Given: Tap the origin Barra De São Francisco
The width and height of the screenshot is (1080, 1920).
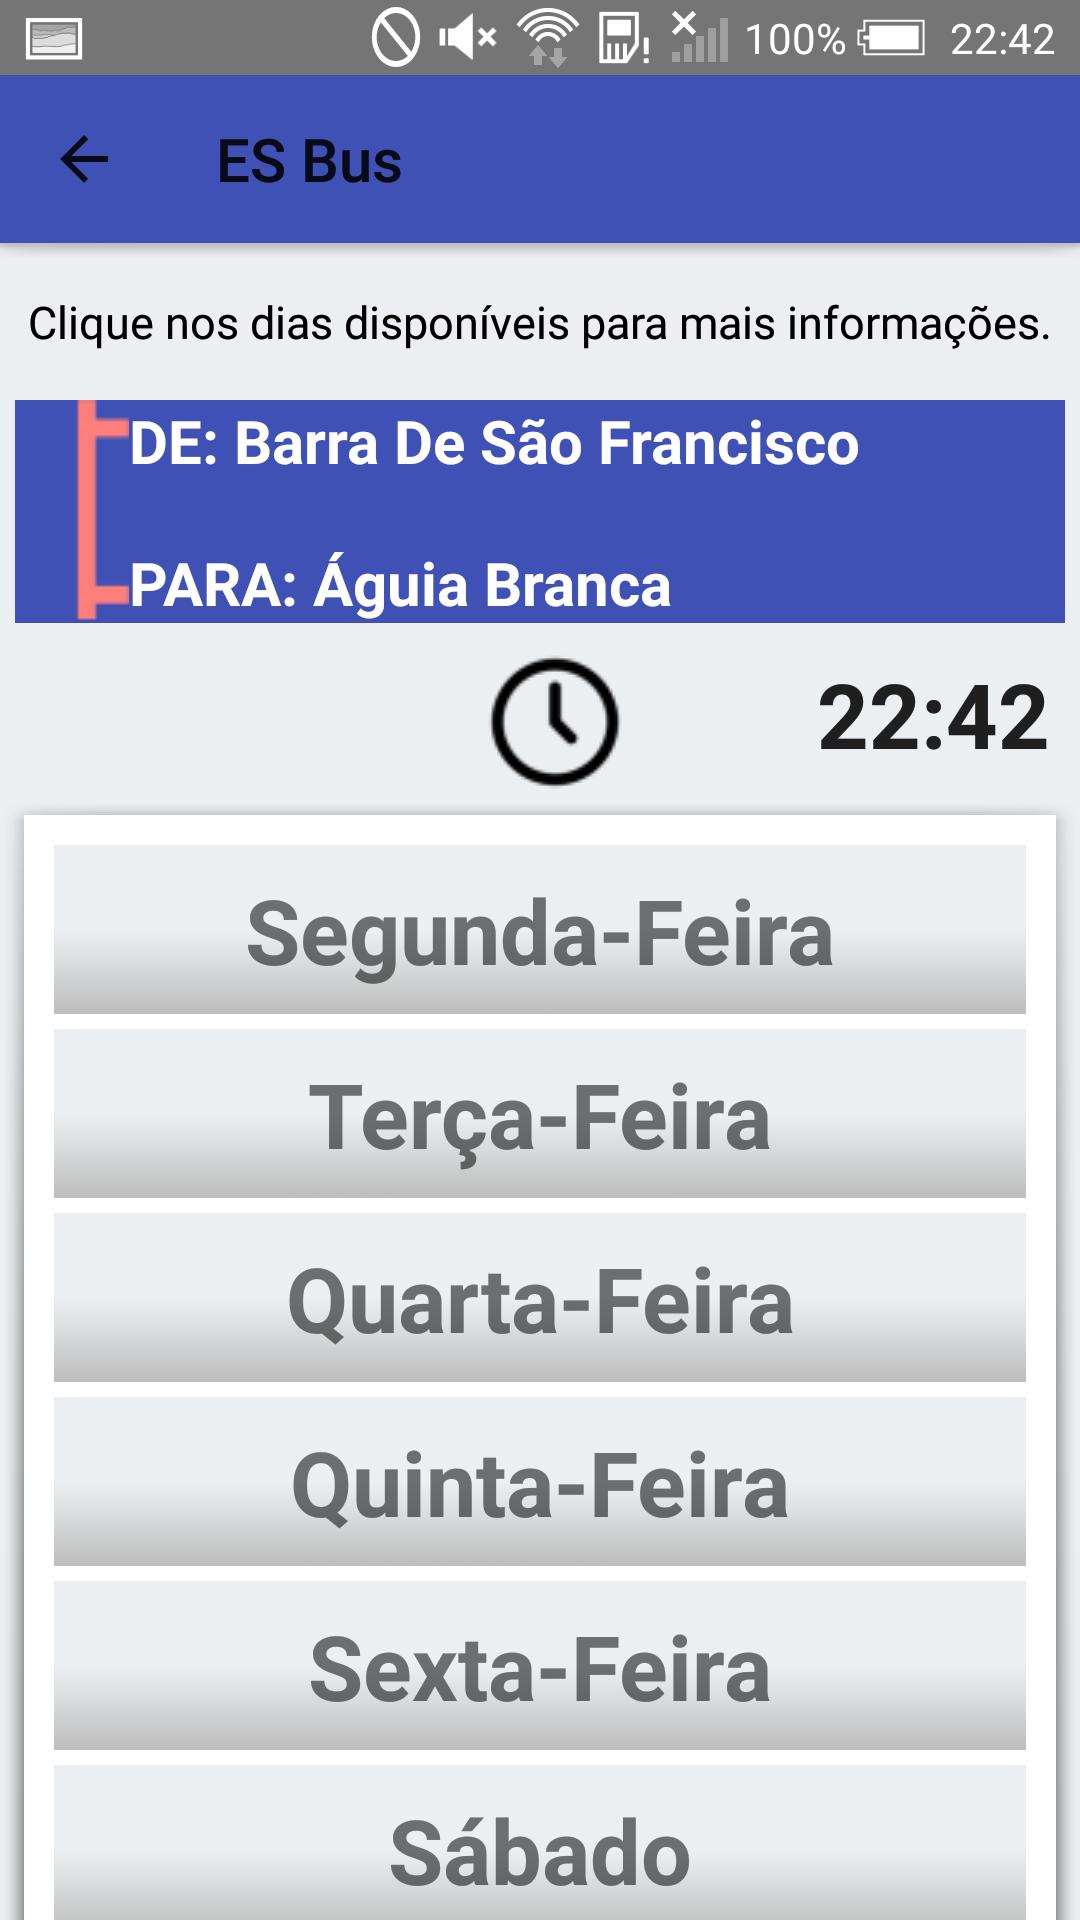Looking at the screenshot, I should [x=494, y=443].
